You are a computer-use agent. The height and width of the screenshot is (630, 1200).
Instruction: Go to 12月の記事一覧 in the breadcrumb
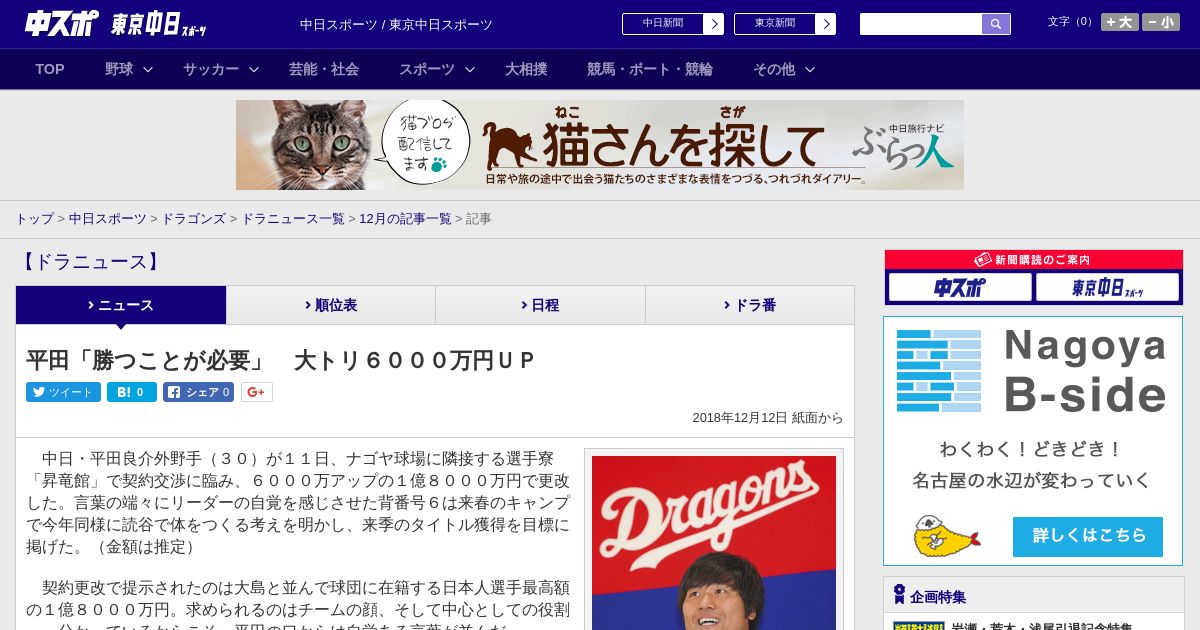click(405, 218)
